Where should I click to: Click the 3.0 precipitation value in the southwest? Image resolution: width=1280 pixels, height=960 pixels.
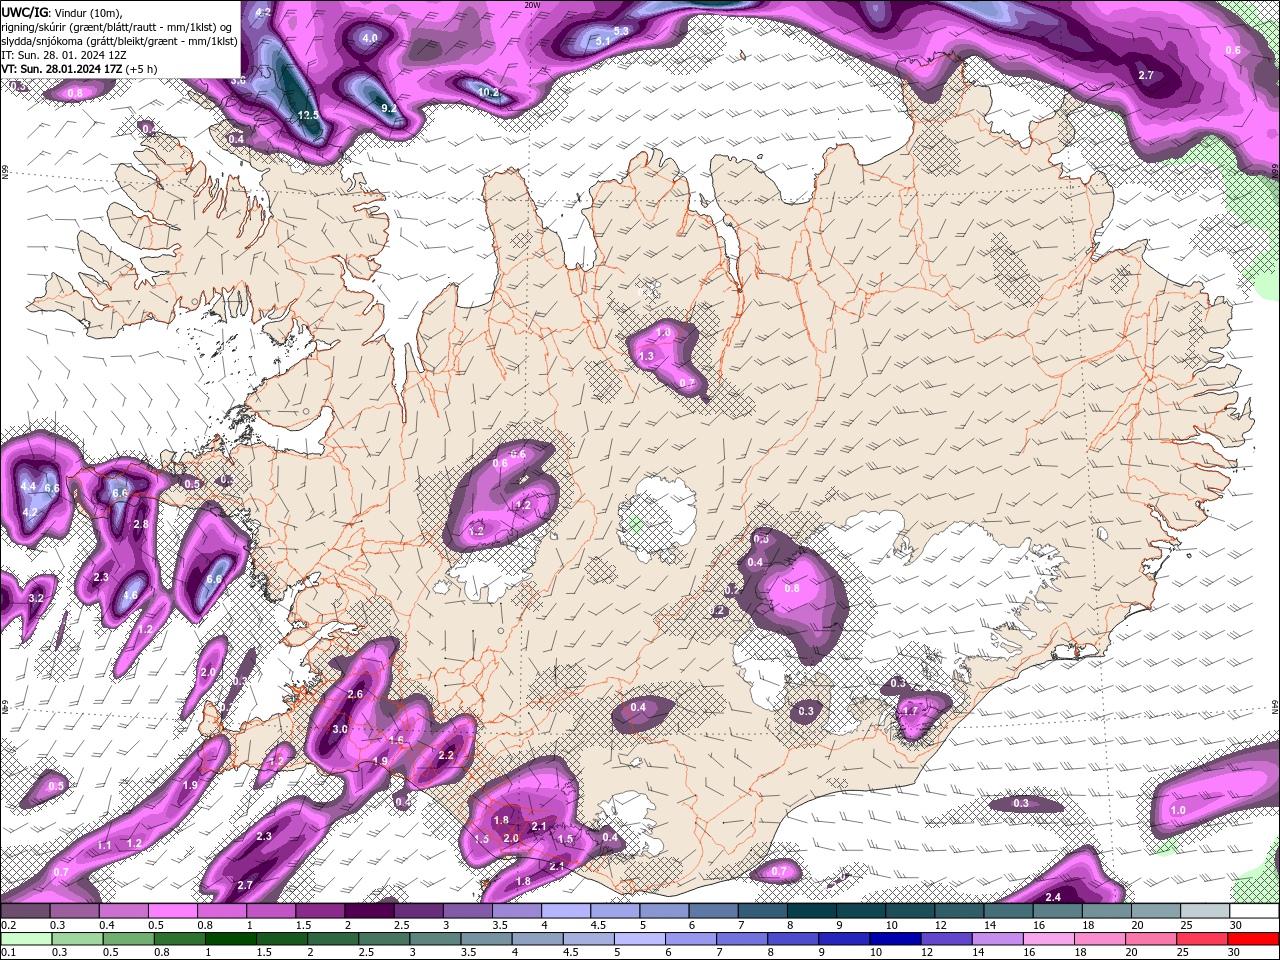[x=340, y=729]
